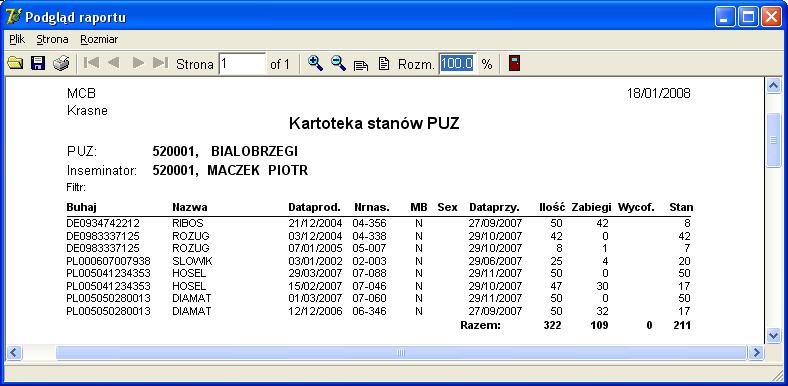The image size is (788, 386).
Task: Click production date '15/02/2007'
Action: click(315, 286)
